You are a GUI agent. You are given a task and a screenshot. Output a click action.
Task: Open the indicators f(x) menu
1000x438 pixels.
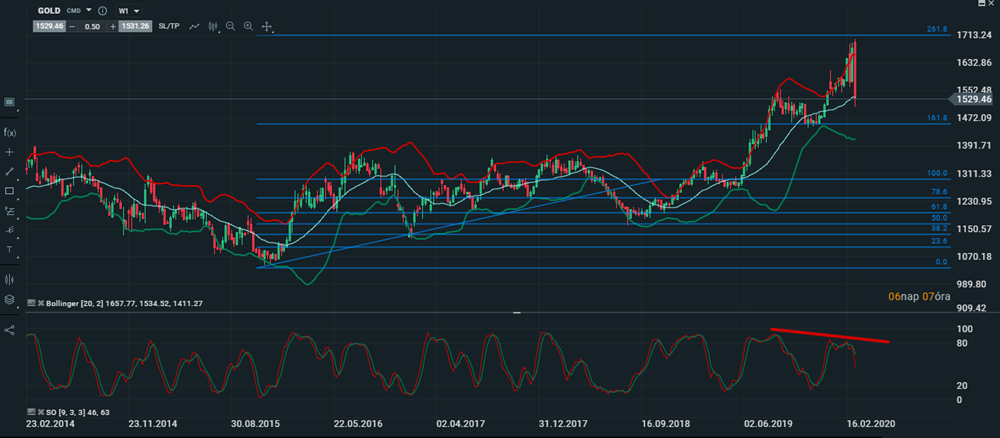tap(9, 132)
